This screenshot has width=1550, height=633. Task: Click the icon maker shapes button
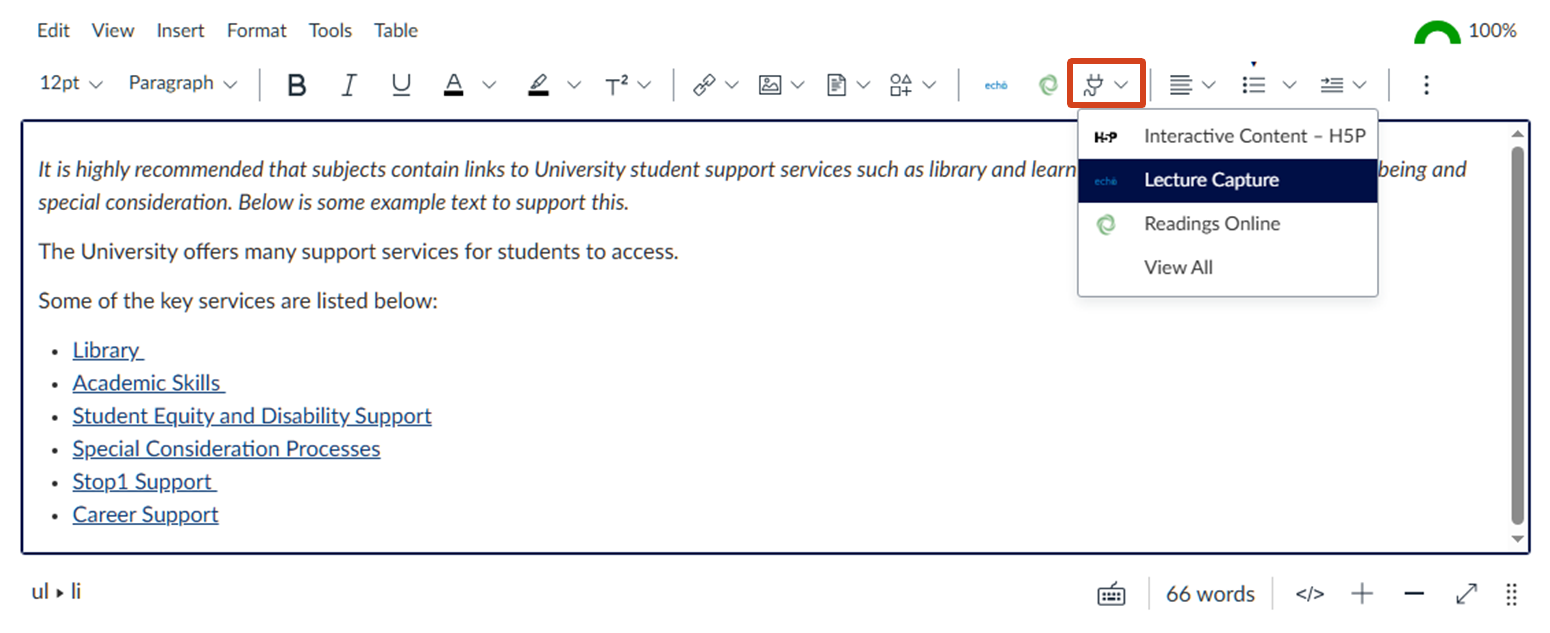[901, 85]
